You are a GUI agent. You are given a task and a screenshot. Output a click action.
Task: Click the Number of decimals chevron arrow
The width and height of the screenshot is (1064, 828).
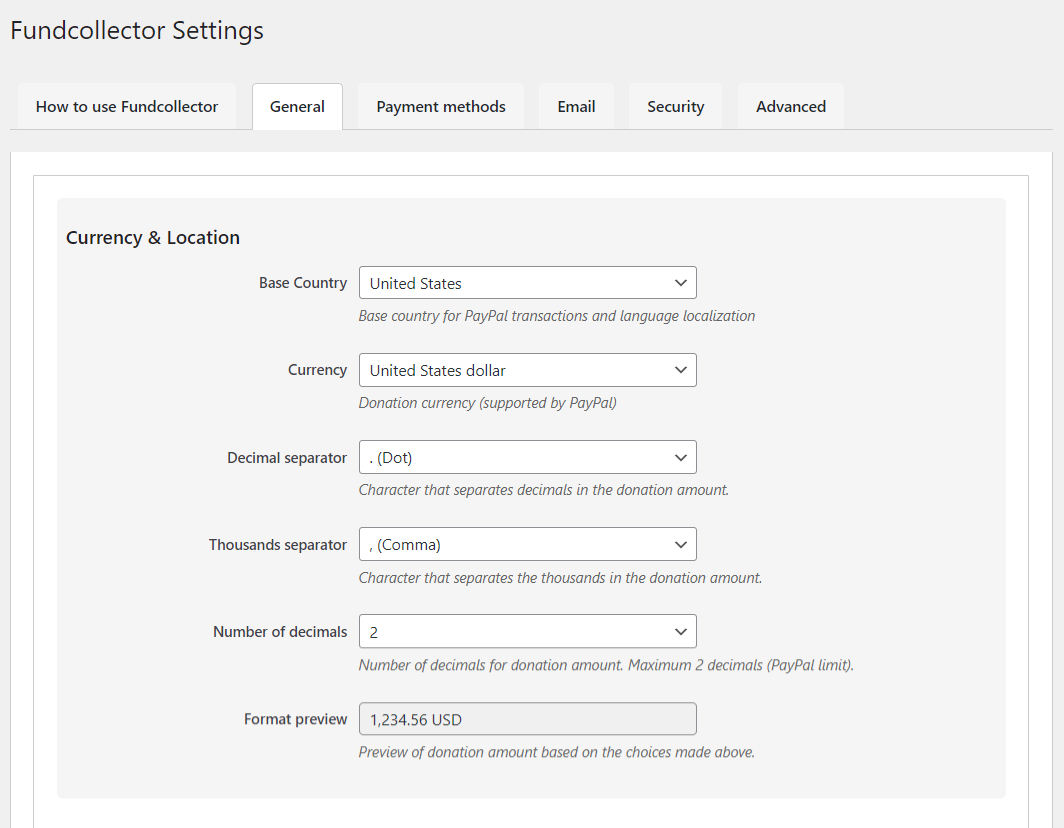click(682, 631)
